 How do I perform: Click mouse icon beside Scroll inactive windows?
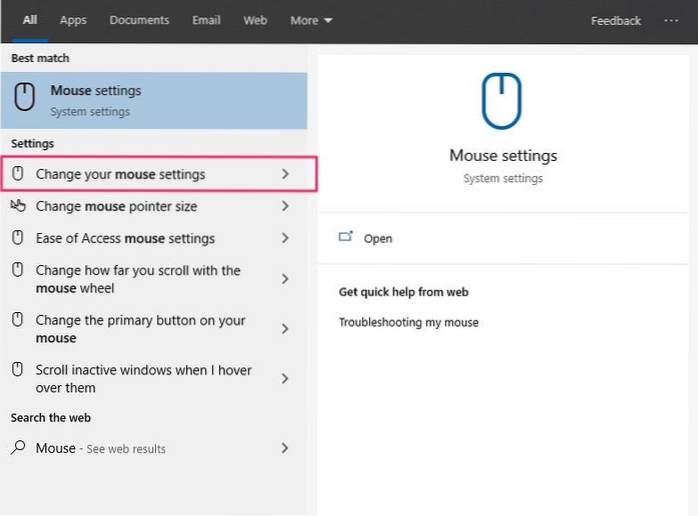(17, 370)
